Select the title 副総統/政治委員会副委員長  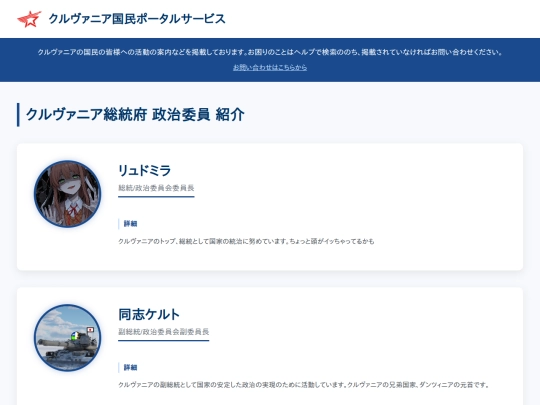coord(164,332)
